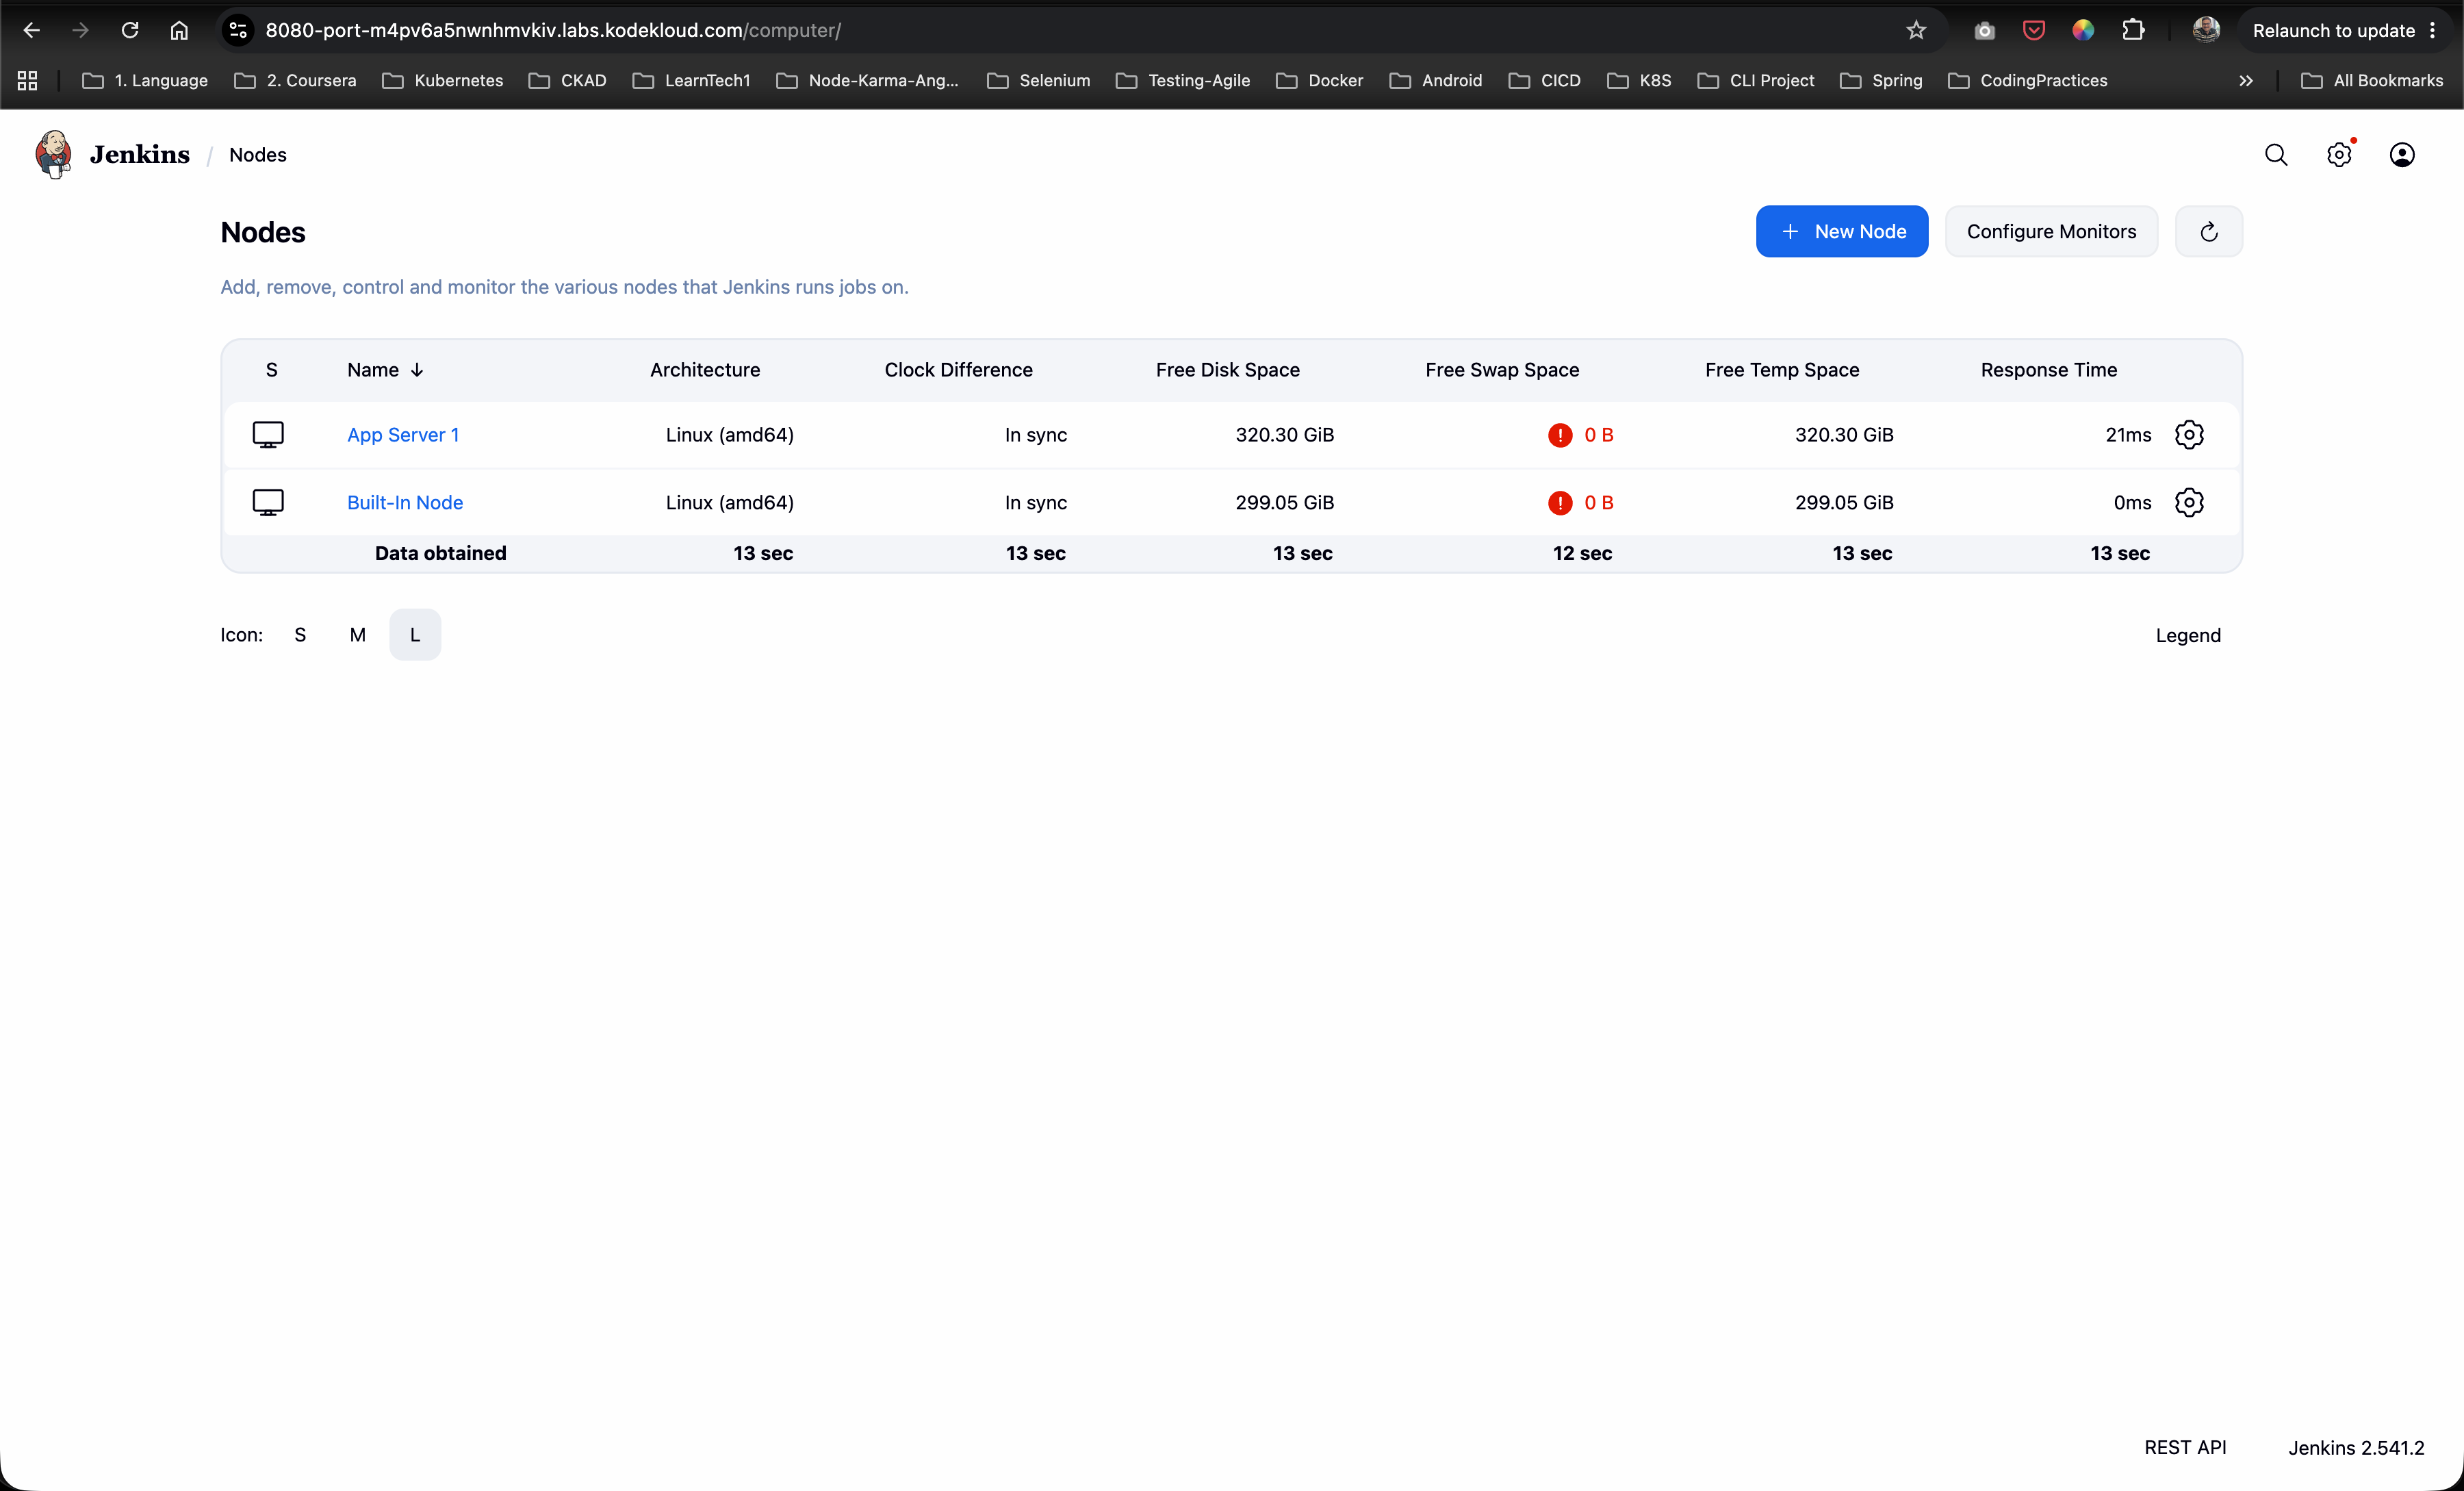This screenshot has height=1491, width=2464.
Task: Open Configure Monitors
Action: 2051,231
